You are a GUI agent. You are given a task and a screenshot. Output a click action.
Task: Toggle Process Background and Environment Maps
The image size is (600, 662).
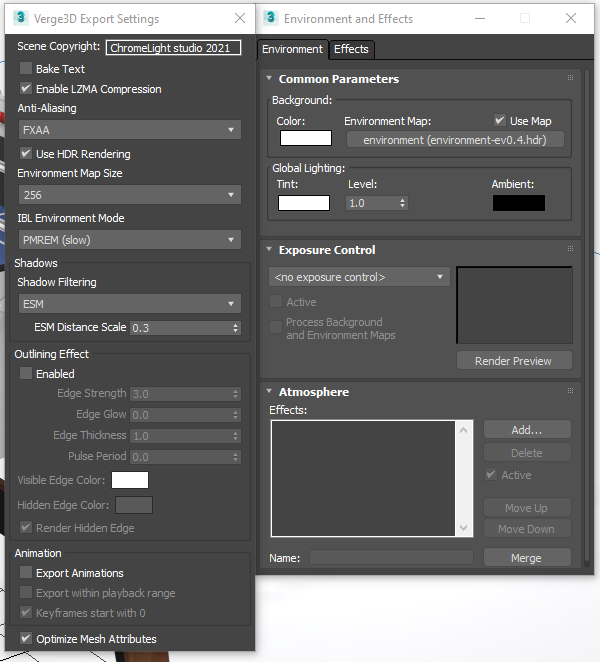coord(276,327)
